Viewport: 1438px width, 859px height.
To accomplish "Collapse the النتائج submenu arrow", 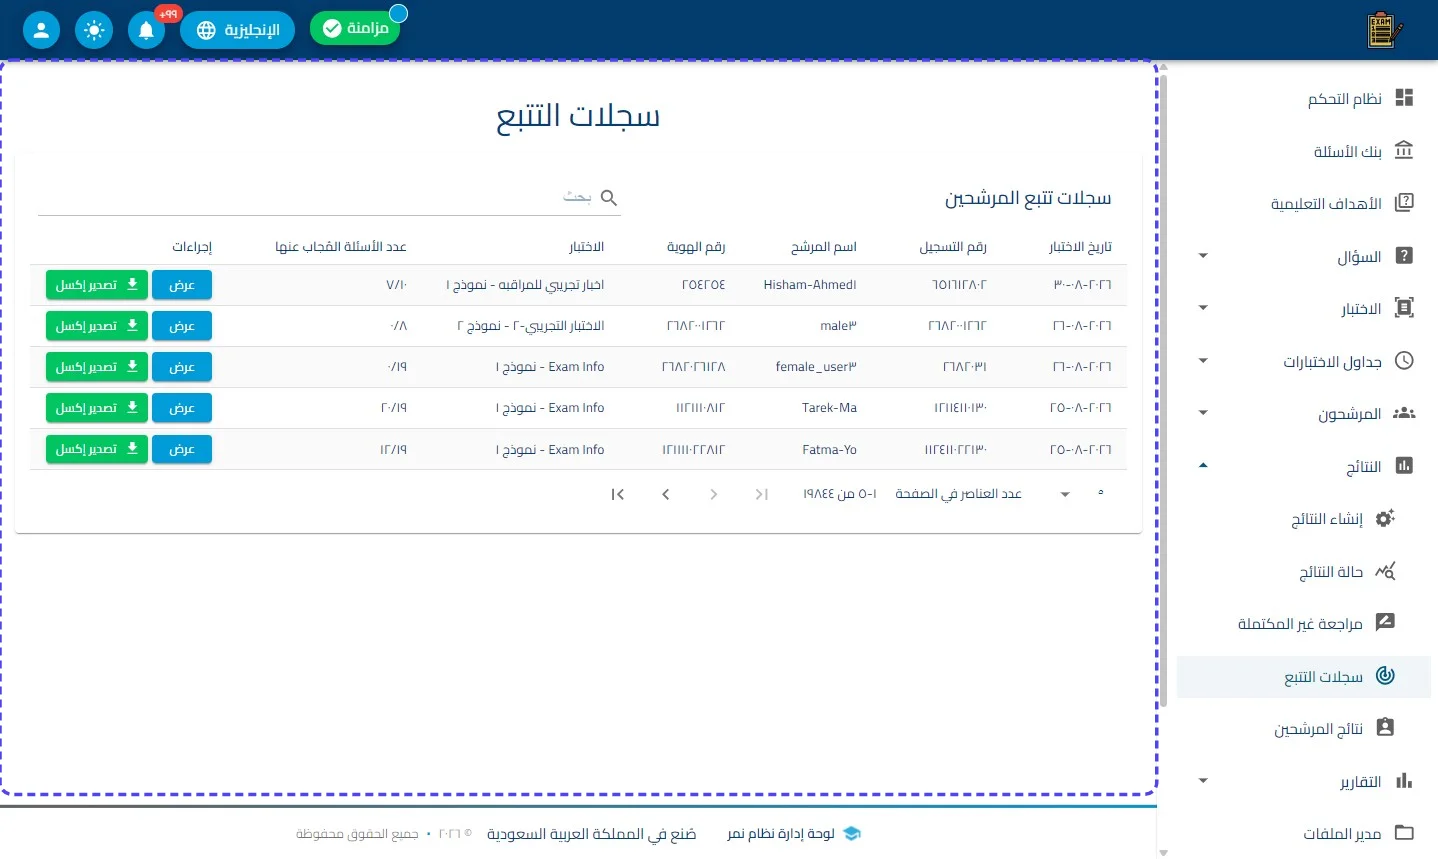I will pyautogui.click(x=1203, y=465).
